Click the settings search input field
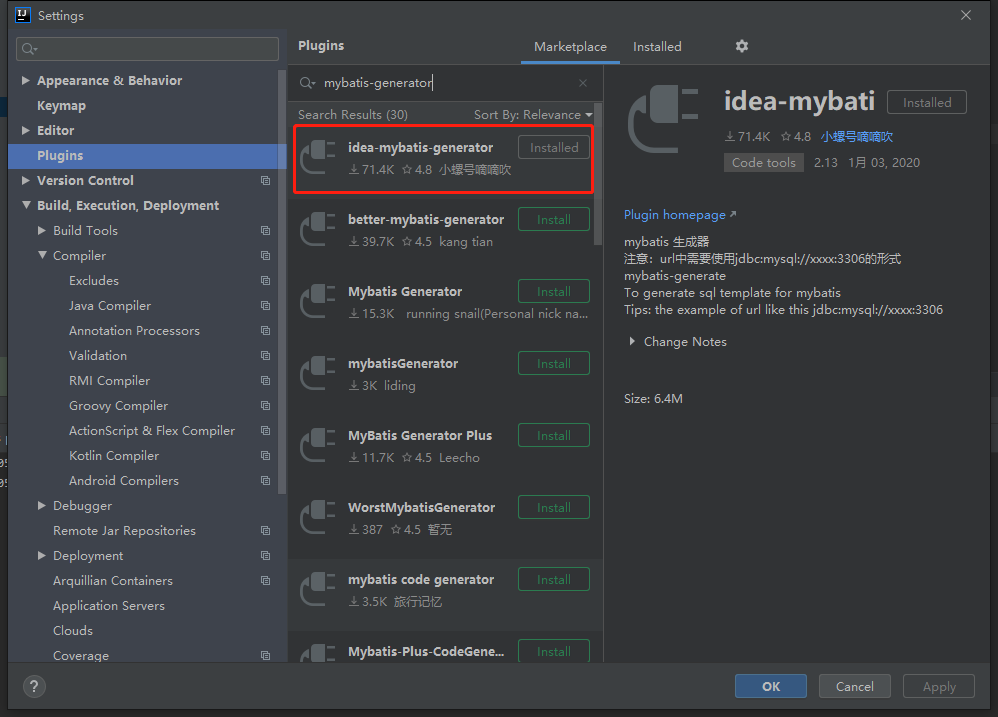Image resolution: width=998 pixels, height=717 pixels. pos(150,49)
